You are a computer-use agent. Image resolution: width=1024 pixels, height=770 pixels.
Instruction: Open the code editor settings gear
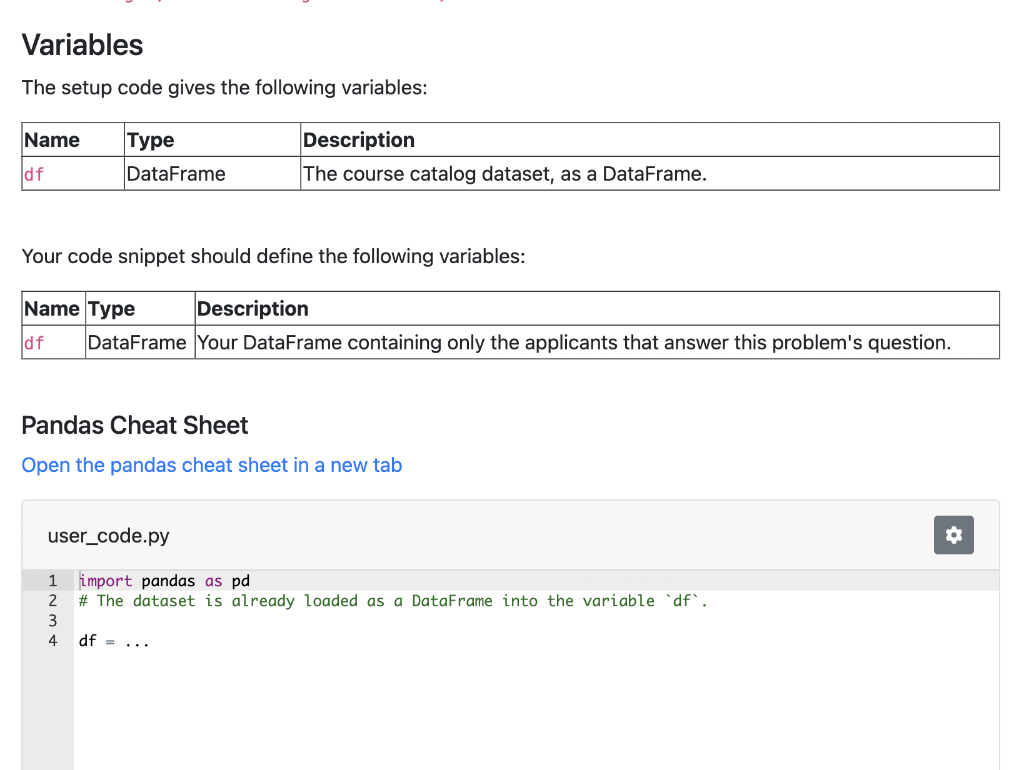953,535
